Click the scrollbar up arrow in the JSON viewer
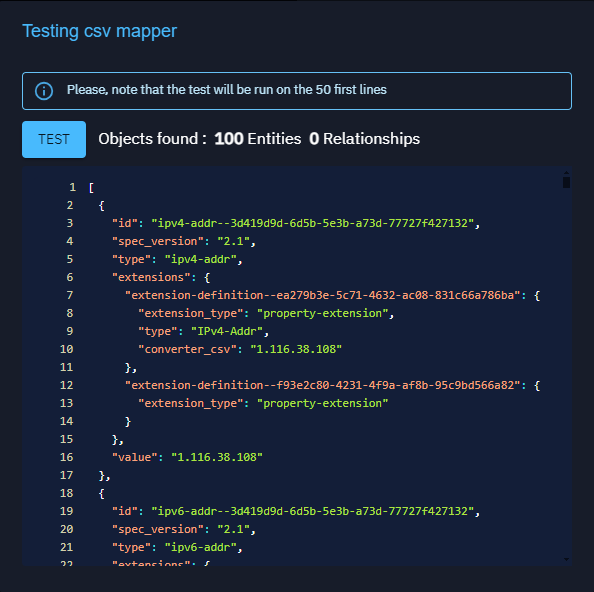Screen dimensions: 594x592 (x=566, y=173)
